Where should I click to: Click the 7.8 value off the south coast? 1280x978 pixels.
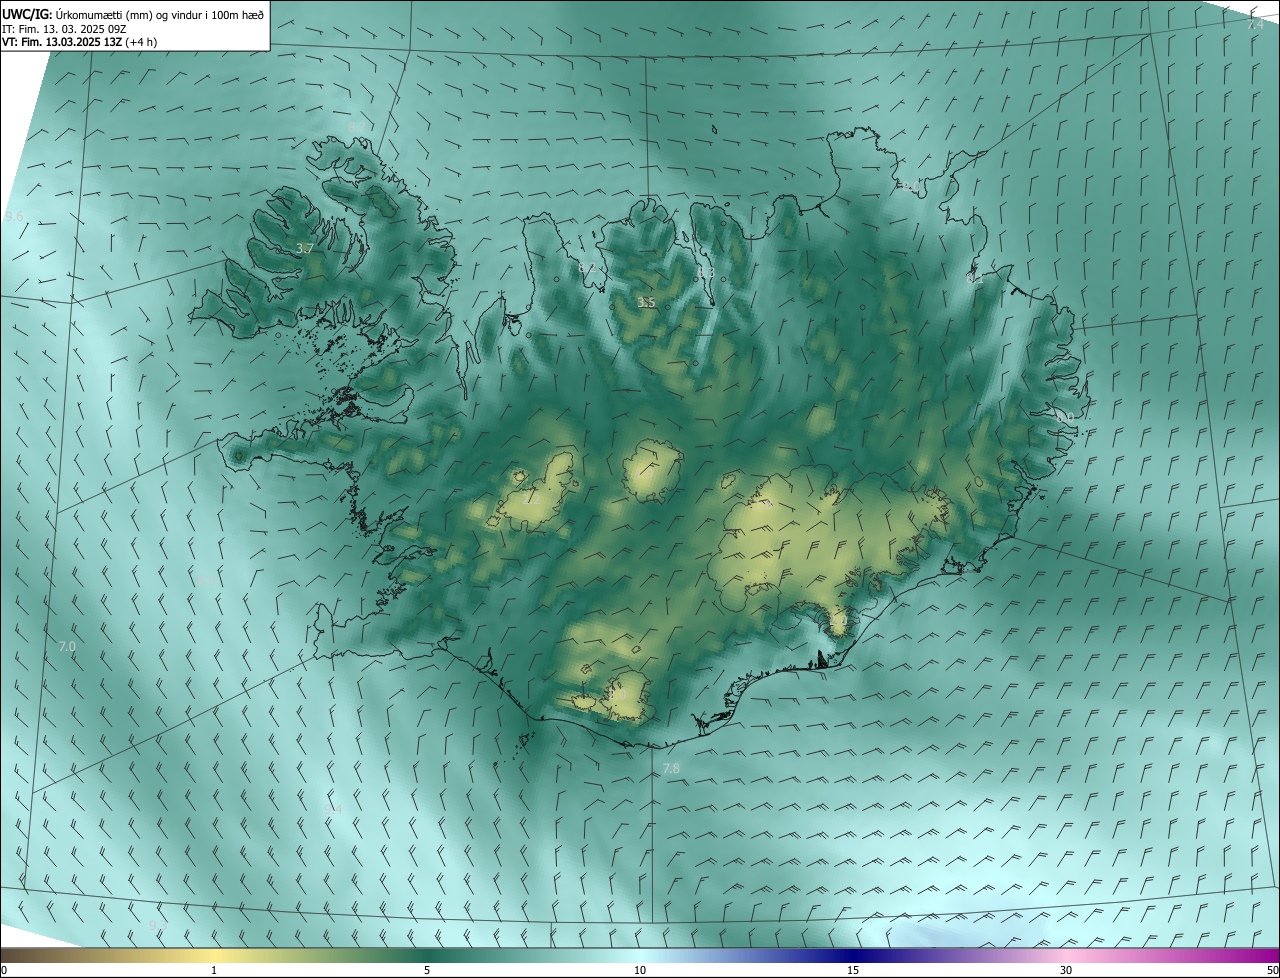[671, 768]
